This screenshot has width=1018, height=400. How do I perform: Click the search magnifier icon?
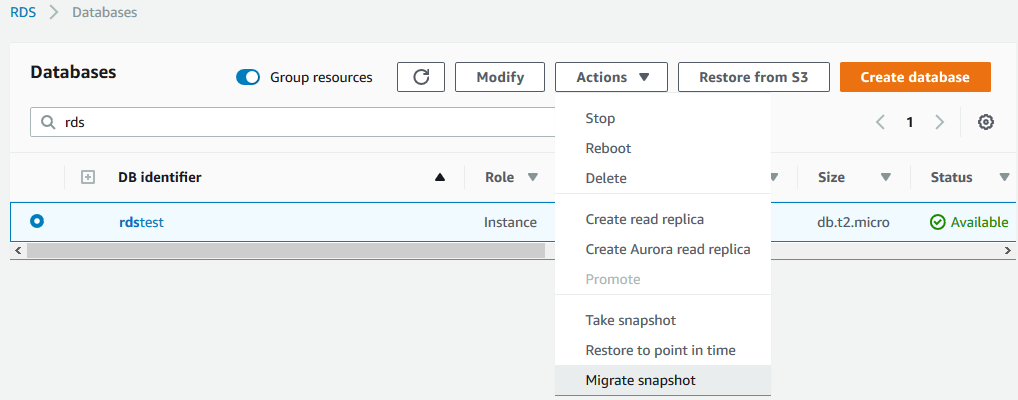click(48, 122)
